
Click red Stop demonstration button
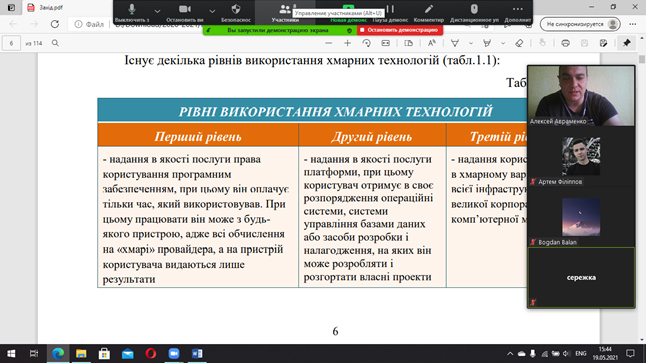click(400, 30)
